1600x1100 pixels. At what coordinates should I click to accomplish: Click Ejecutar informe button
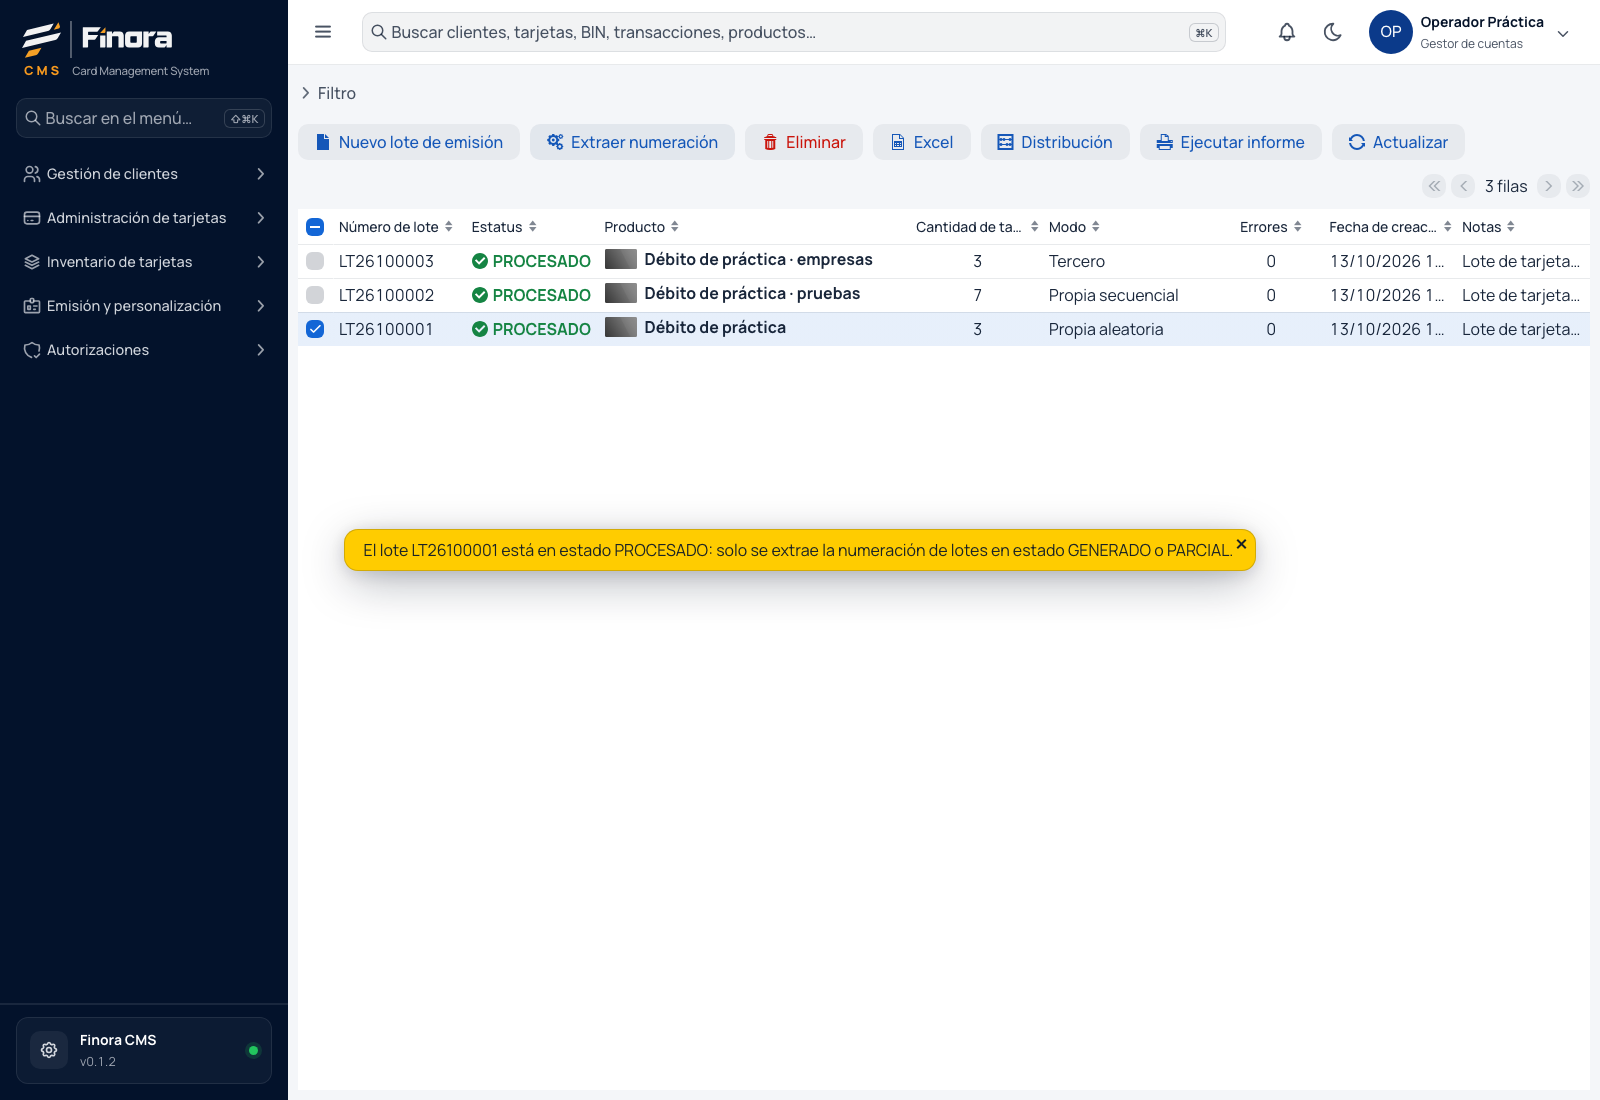[x=1231, y=142]
